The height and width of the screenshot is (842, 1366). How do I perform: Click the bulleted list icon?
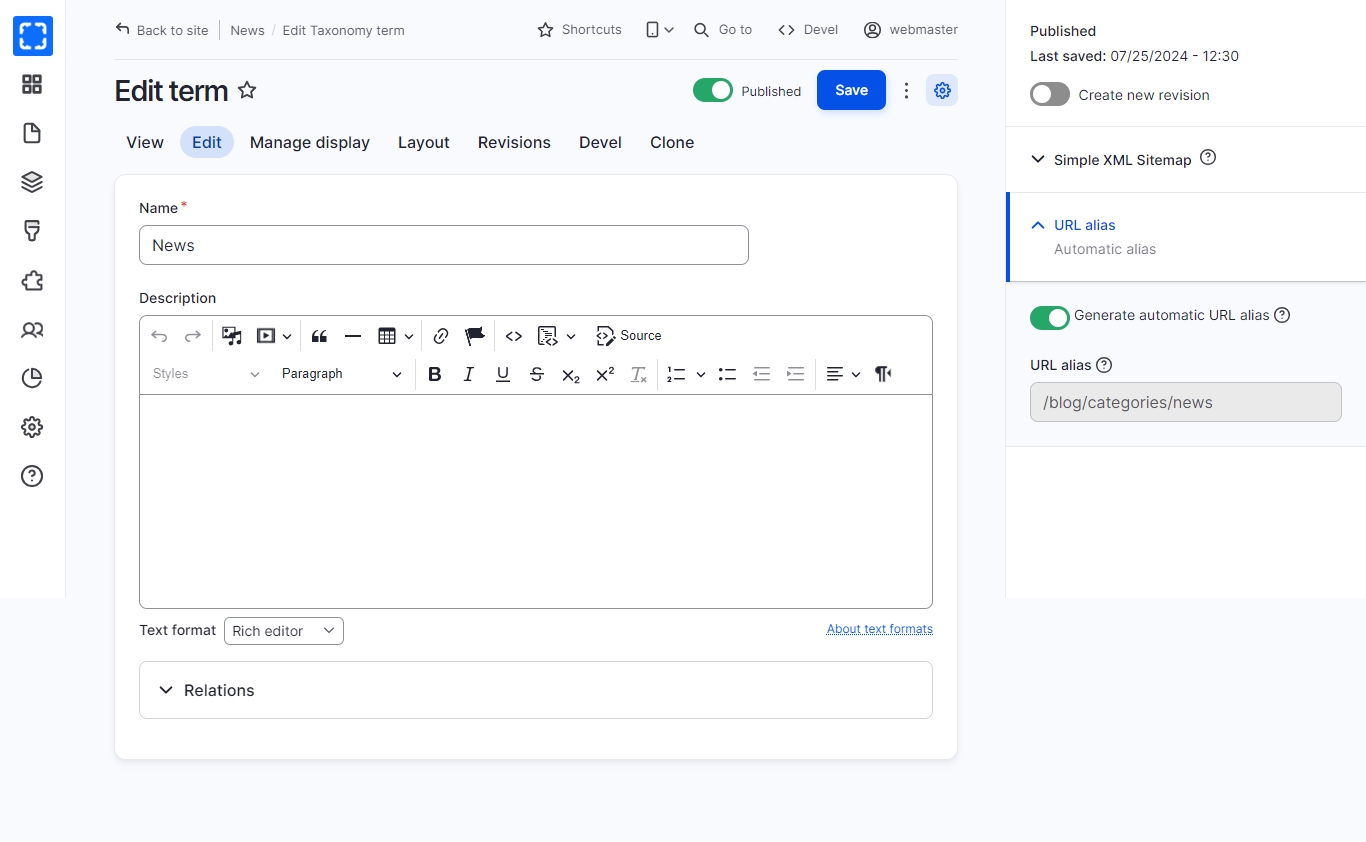click(727, 374)
